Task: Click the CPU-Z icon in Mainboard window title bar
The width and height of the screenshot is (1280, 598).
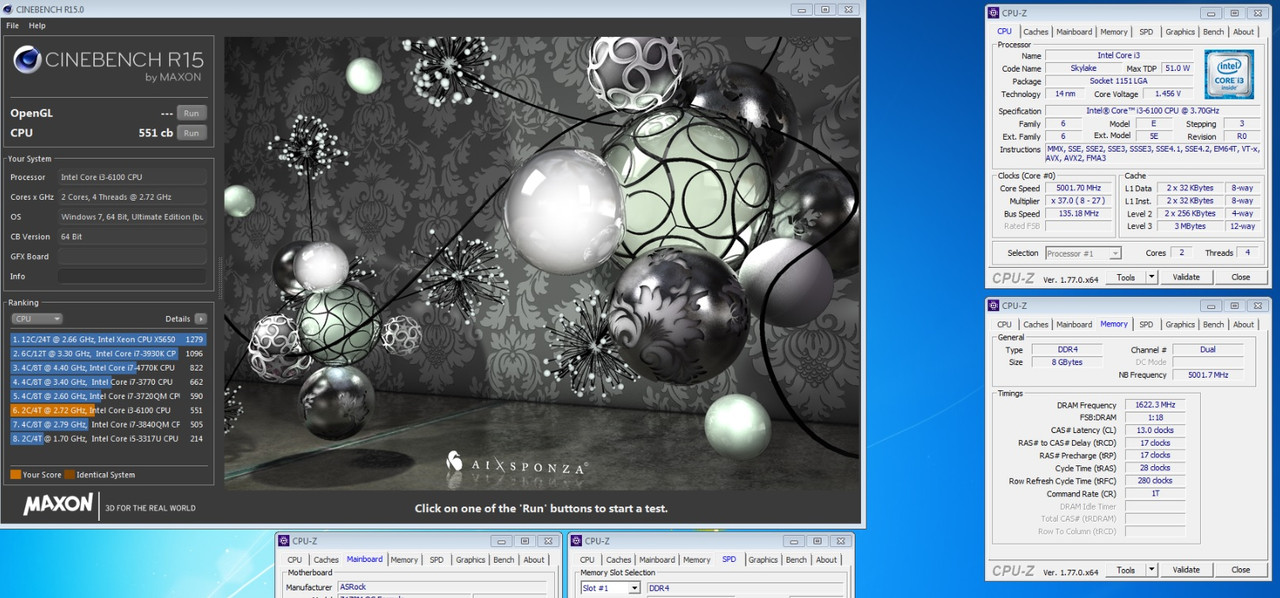Action: click(285, 541)
